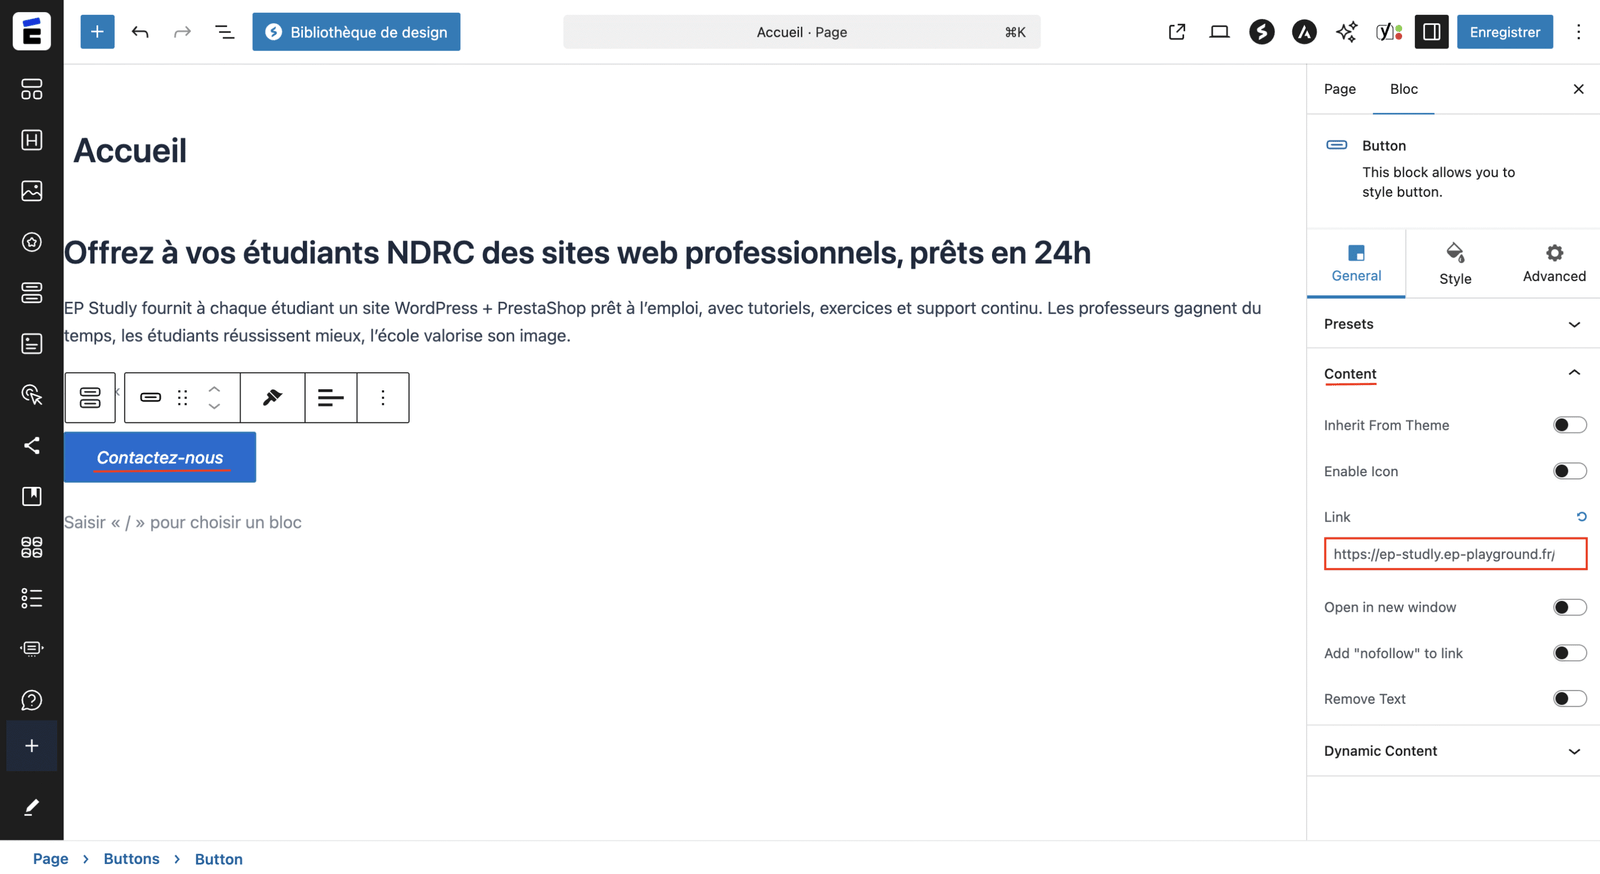This screenshot has width=1600, height=874.
Task: Click the Yoast SEO icon in toolbar
Action: pos(1389,32)
